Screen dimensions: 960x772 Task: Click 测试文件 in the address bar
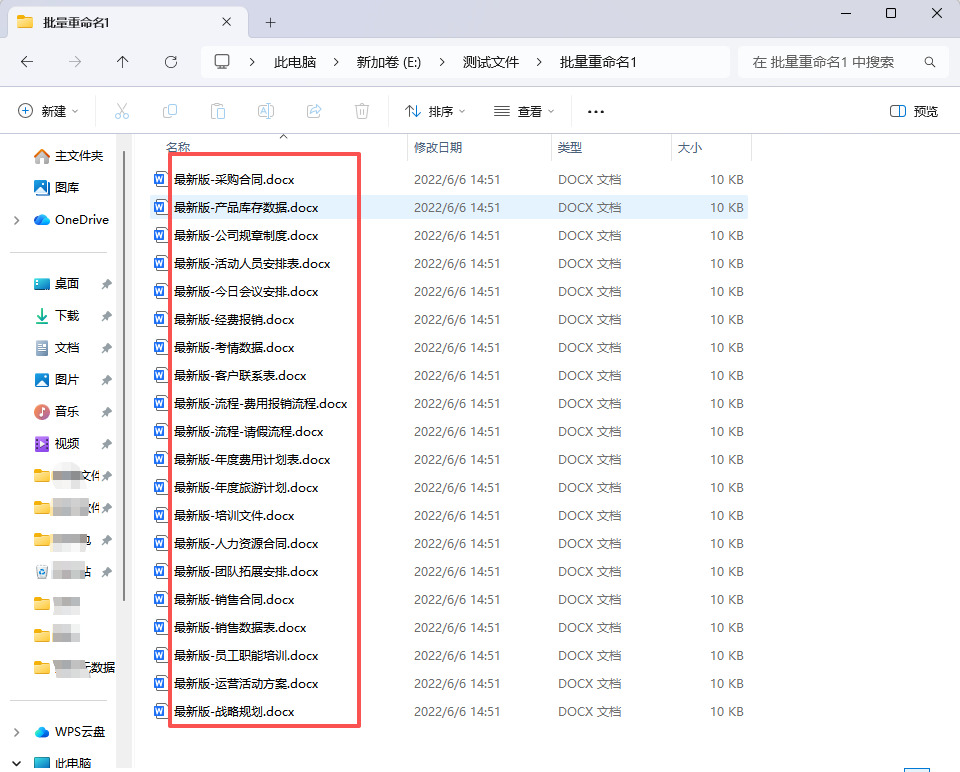click(490, 62)
